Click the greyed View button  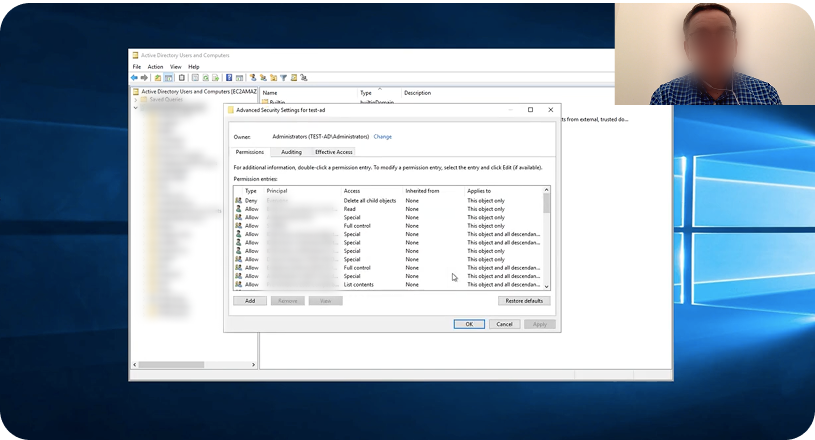pyautogui.click(x=325, y=301)
